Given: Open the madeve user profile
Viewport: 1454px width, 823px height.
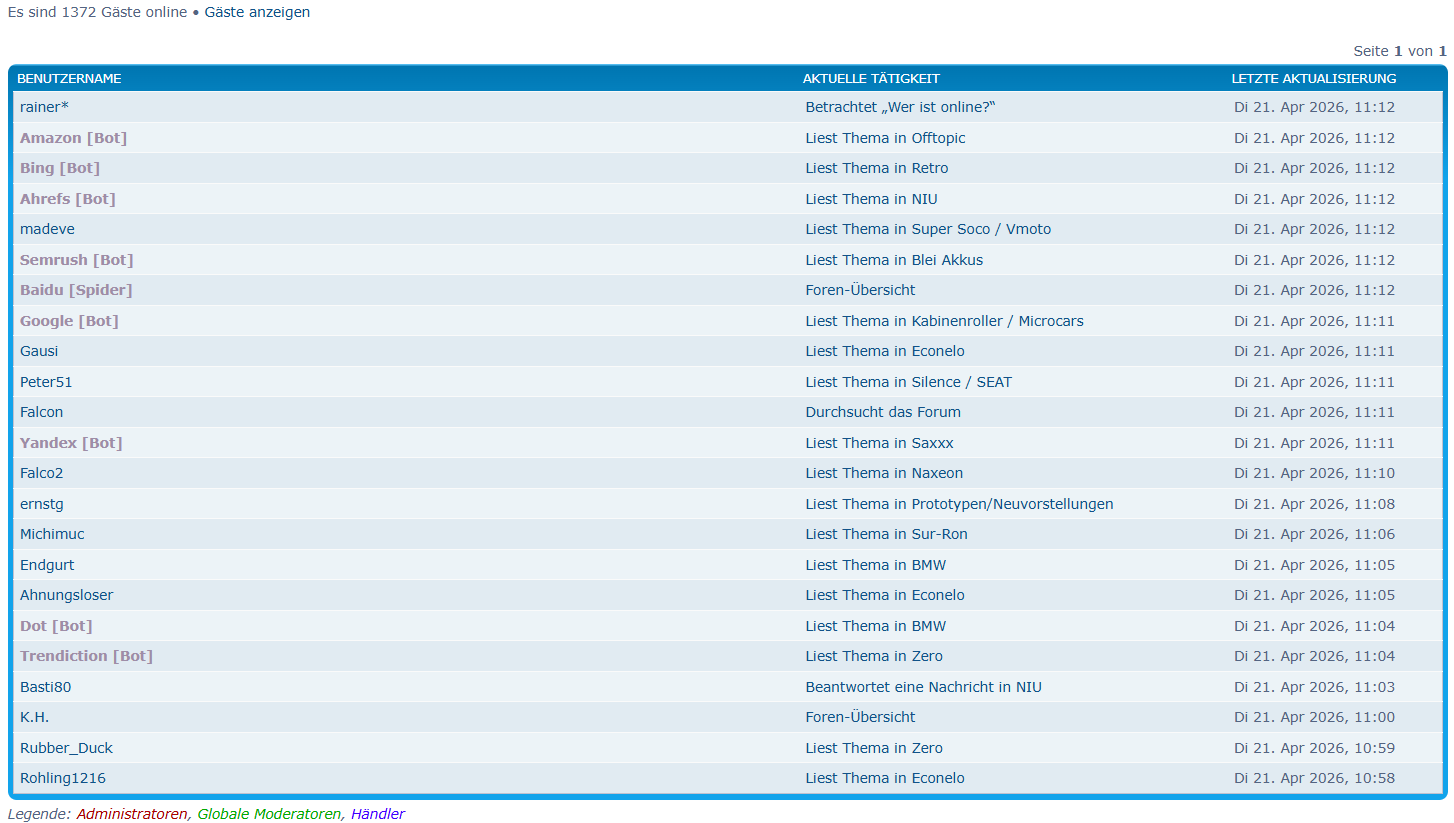Looking at the screenshot, I should pos(47,229).
